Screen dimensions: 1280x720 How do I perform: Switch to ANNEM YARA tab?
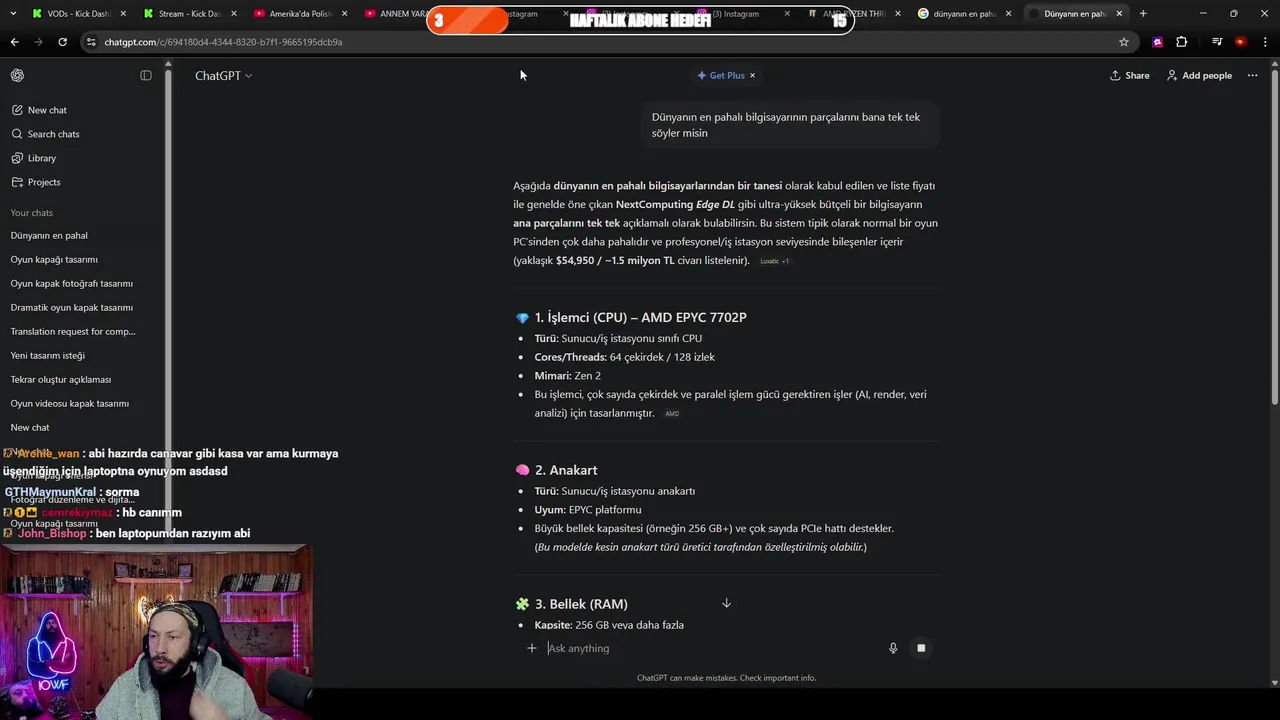pyautogui.click(x=396, y=14)
